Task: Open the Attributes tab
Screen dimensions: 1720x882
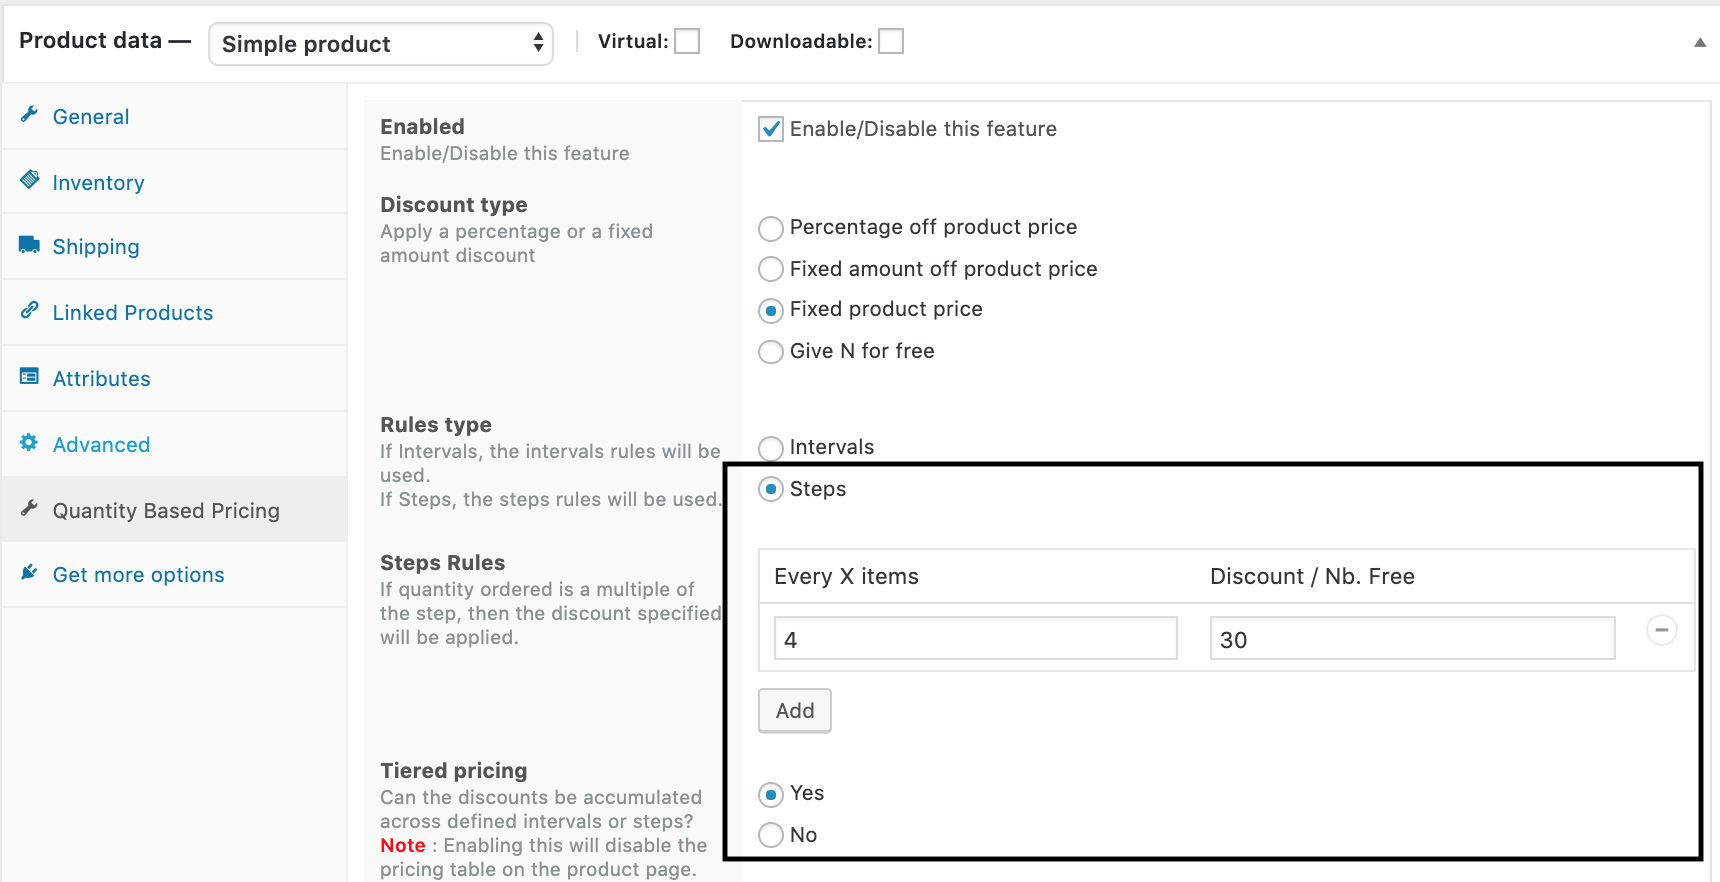Action: (x=175, y=378)
